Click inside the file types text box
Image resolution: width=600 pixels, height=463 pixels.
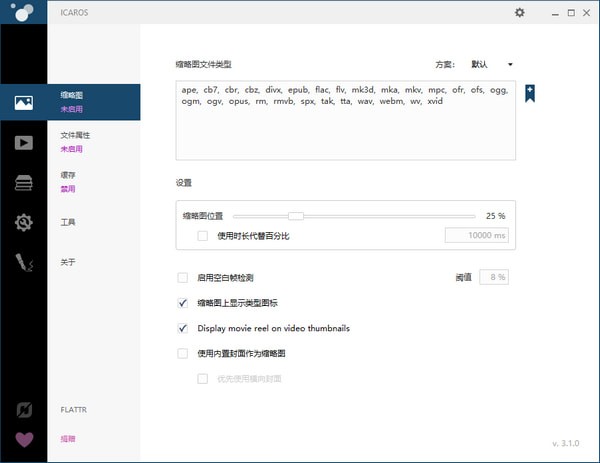[346, 120]
